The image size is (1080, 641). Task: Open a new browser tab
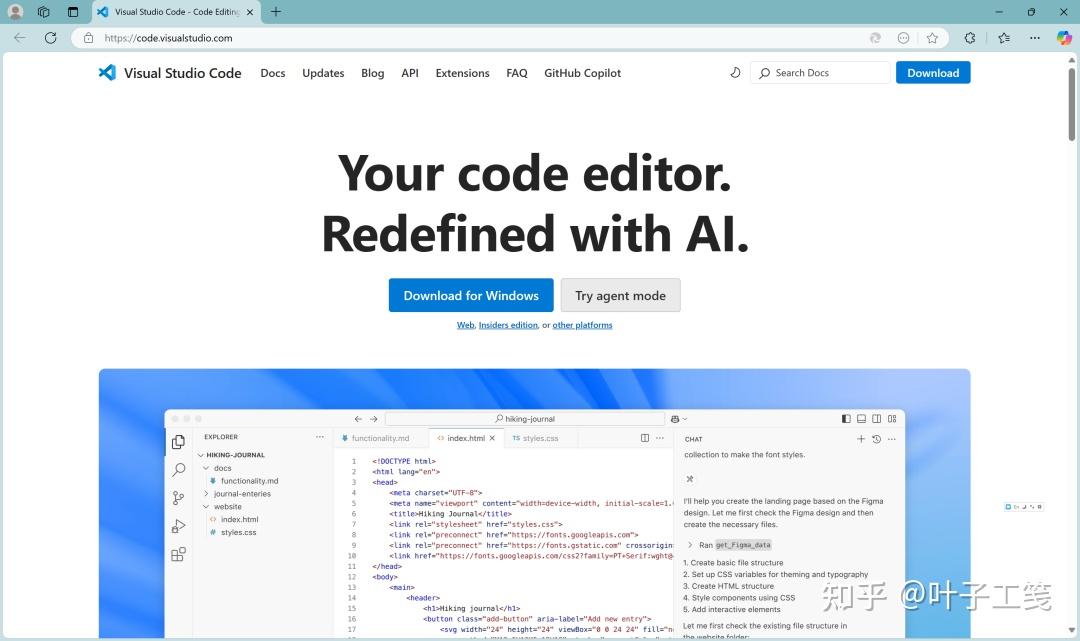click(x=276, y=12)
